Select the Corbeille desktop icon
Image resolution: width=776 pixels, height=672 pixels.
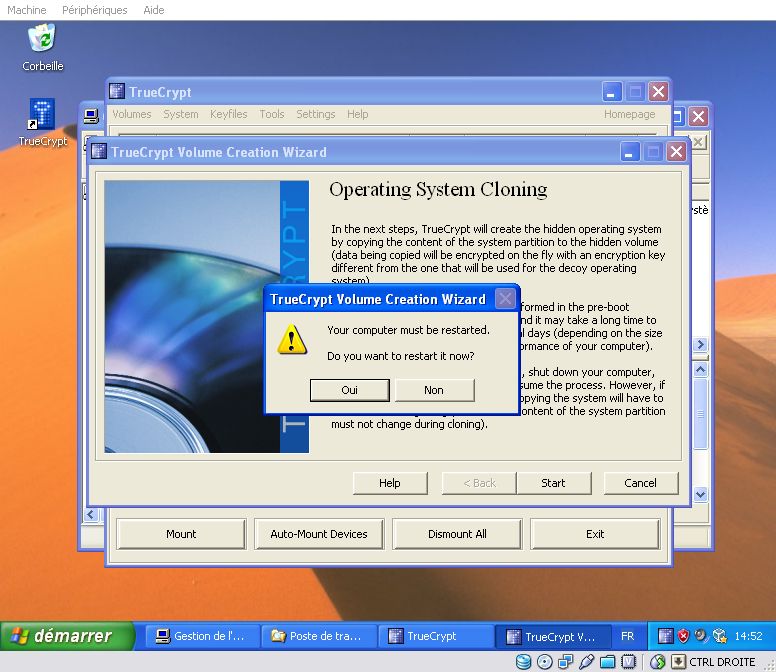[43, 48]
